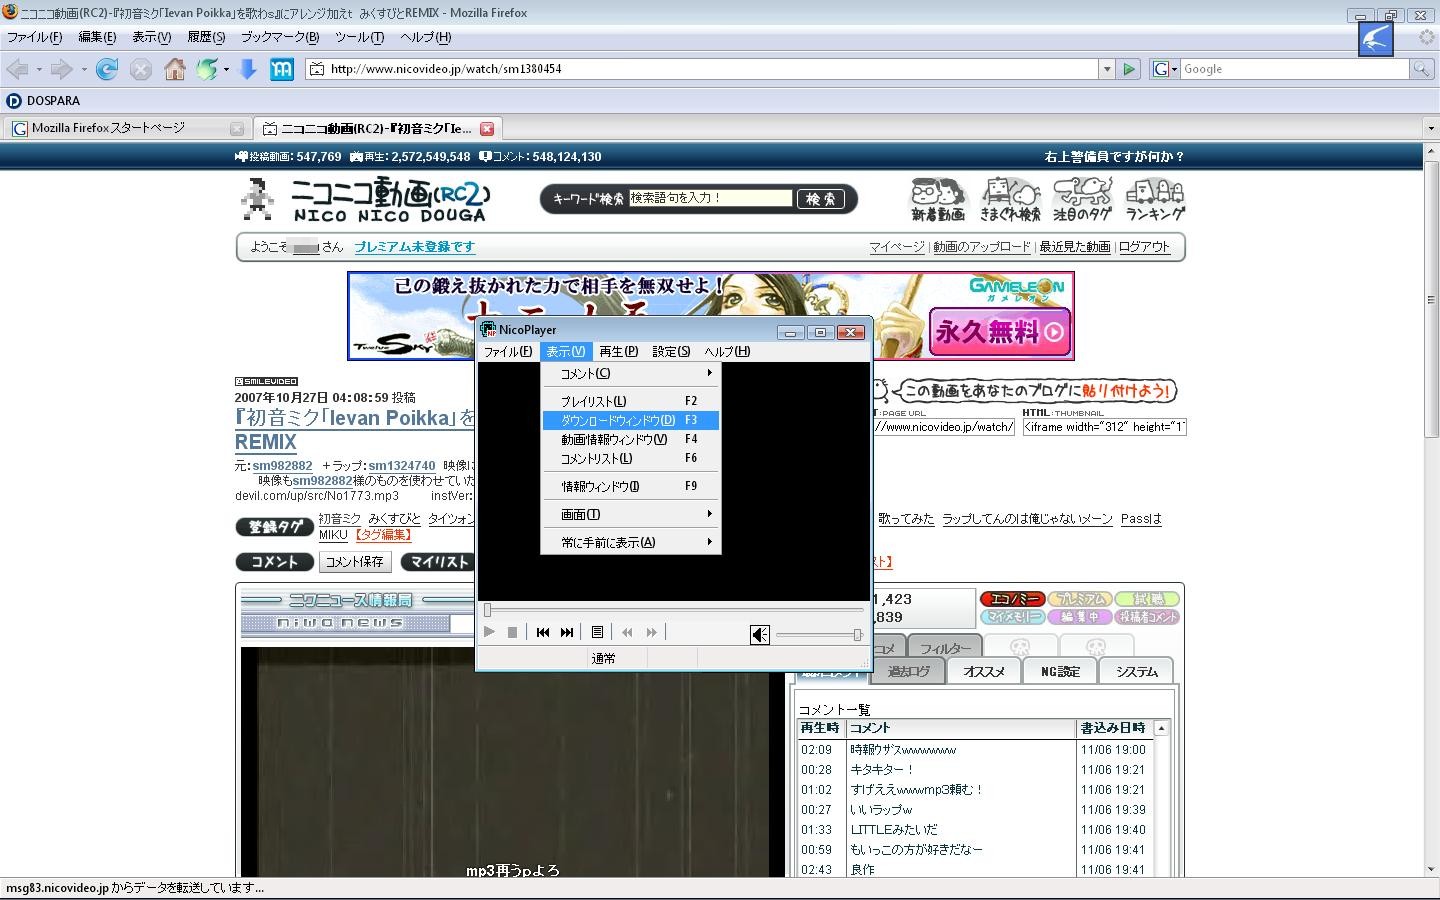The height and width of the screenshot is (900, 1440).
Task: Skip to previous track in NicoPlayer
Action: pos(543,632)
